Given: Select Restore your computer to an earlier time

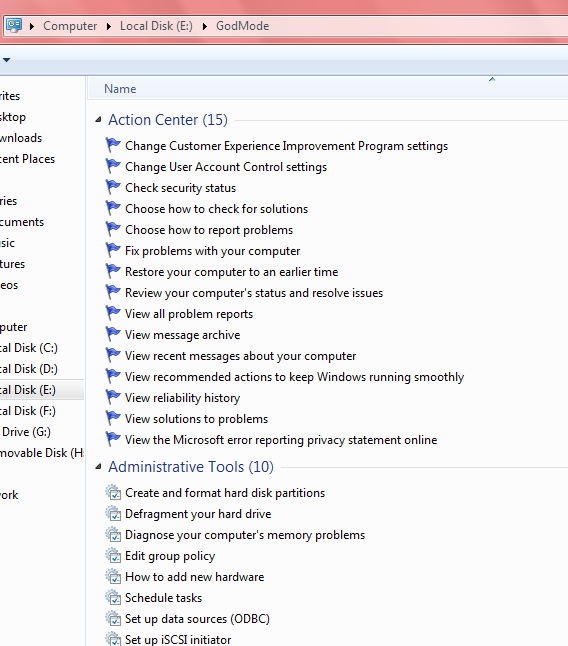Looking at the screenshot, I should 231,272.
